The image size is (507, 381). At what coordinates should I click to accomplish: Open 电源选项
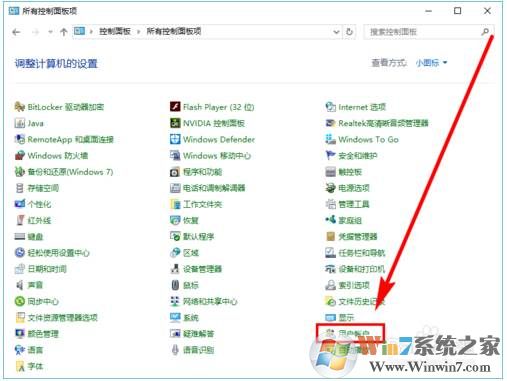click(x=347, y=188)
